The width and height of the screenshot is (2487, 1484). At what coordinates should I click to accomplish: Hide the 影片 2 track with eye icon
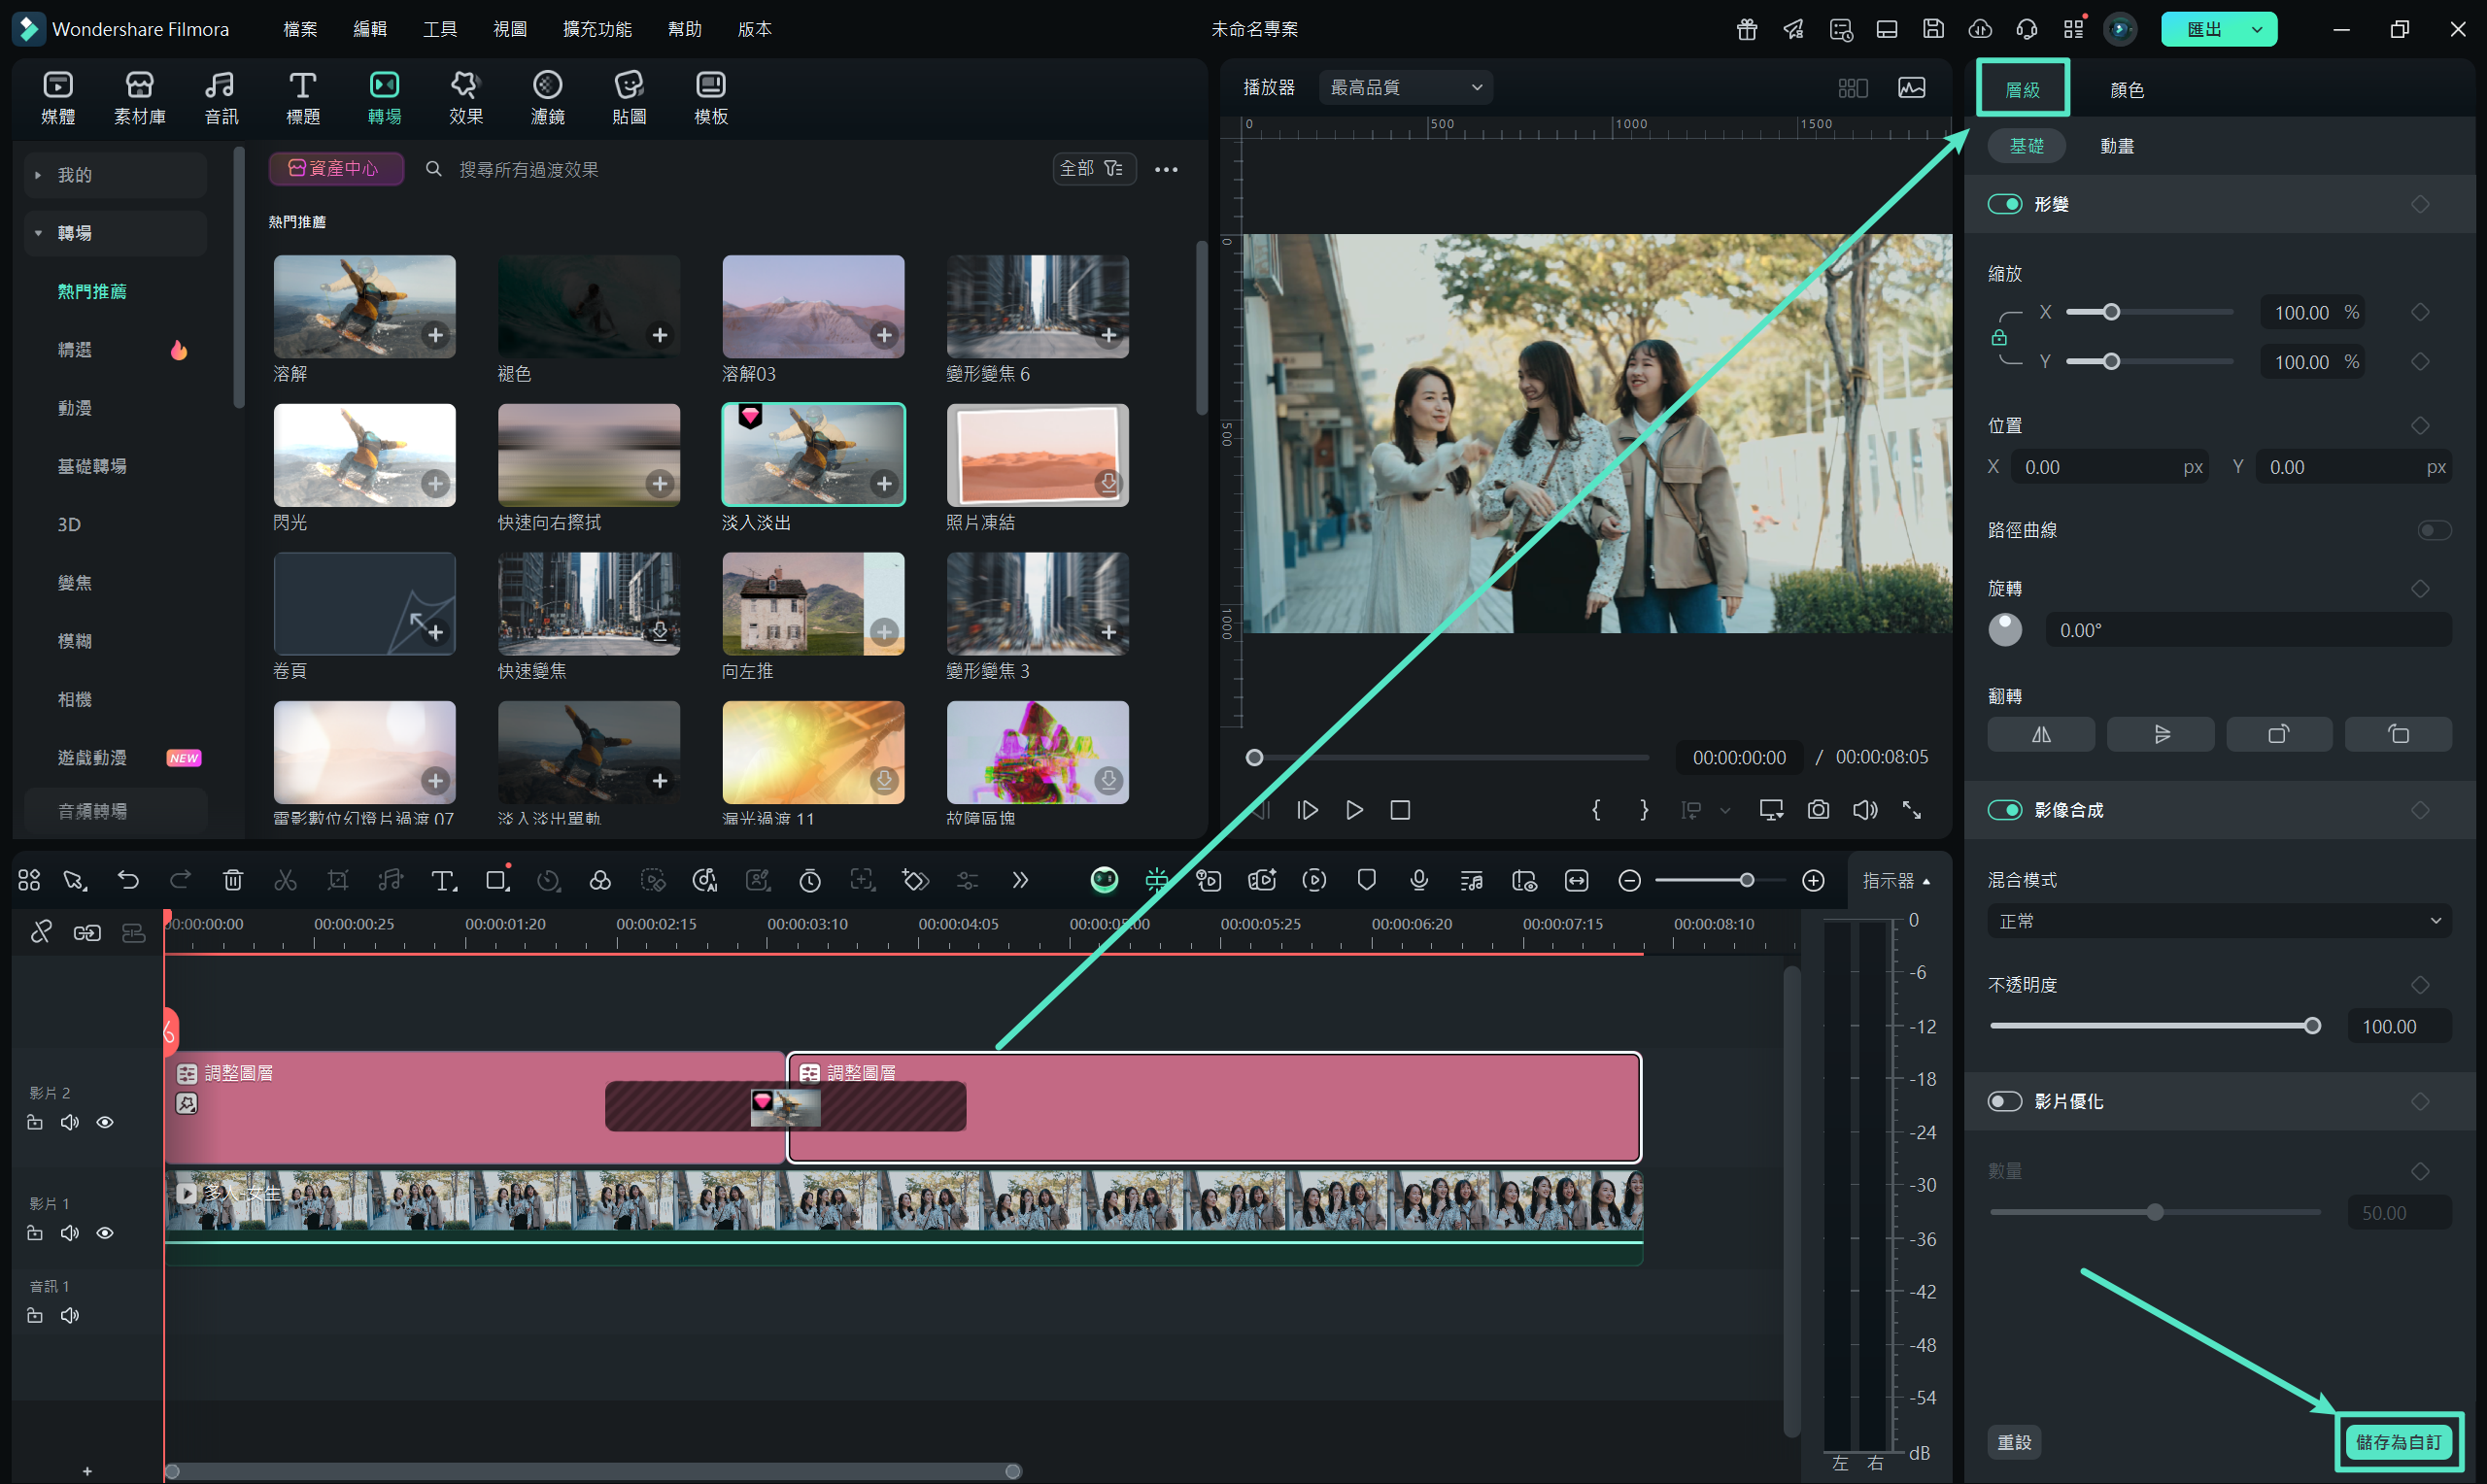click(x=105, y=1122)
